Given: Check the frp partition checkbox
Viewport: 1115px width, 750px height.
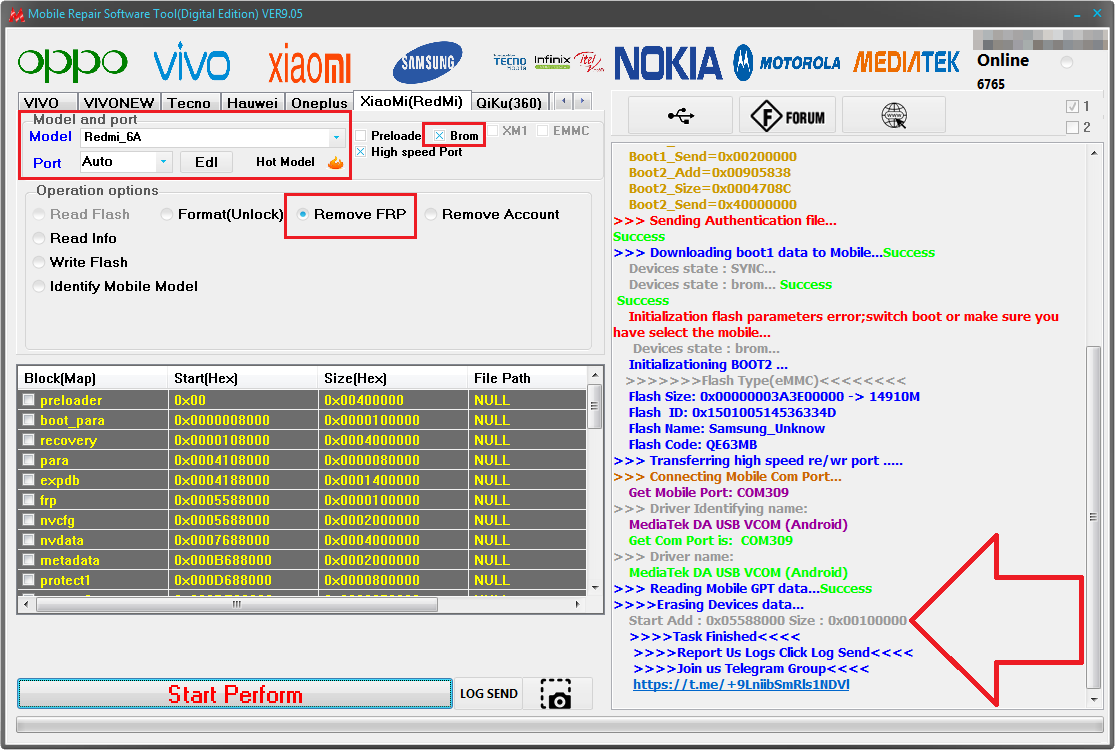Looking at the screenshot, I should pos(28,500).
